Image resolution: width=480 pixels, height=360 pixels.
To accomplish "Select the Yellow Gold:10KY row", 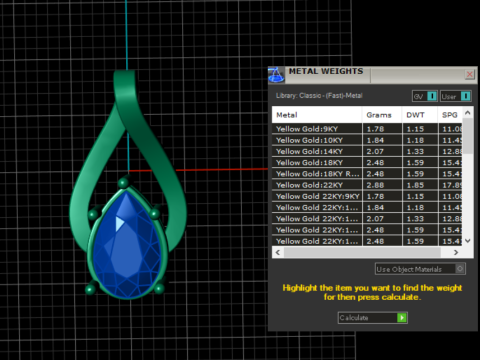I will click(367, 140).
